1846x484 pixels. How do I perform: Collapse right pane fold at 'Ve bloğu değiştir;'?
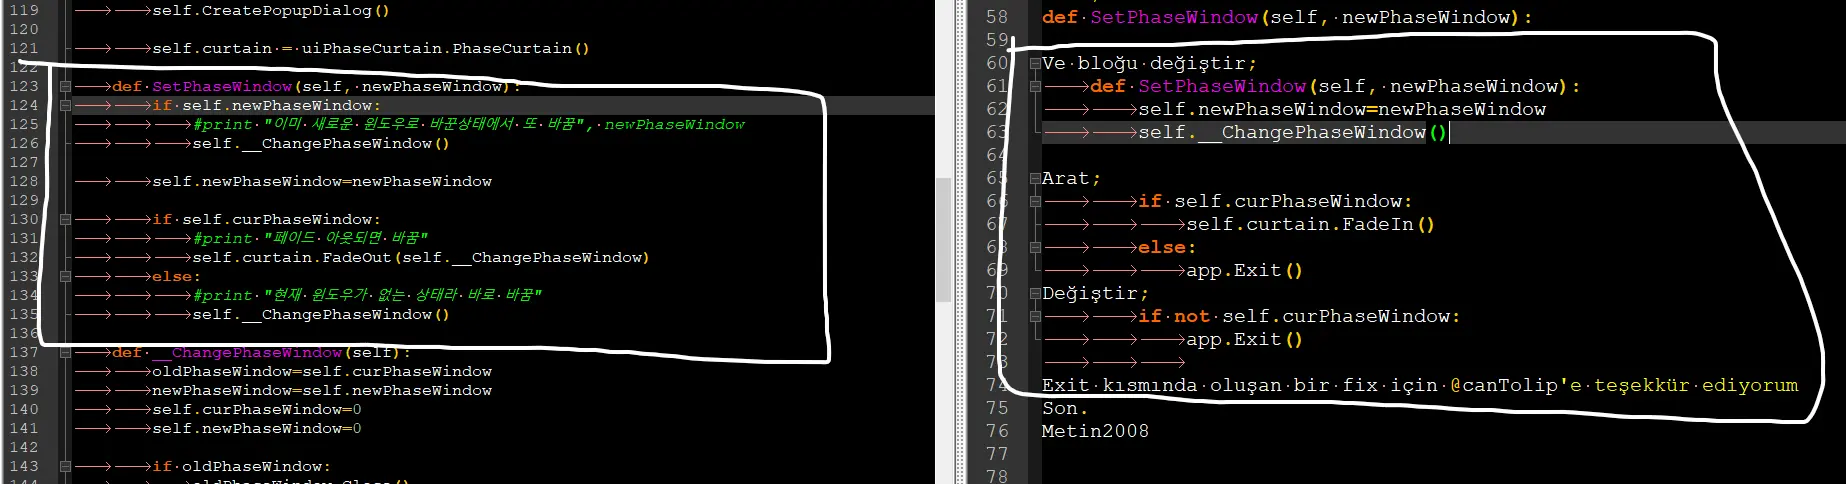coord(1035,63)
